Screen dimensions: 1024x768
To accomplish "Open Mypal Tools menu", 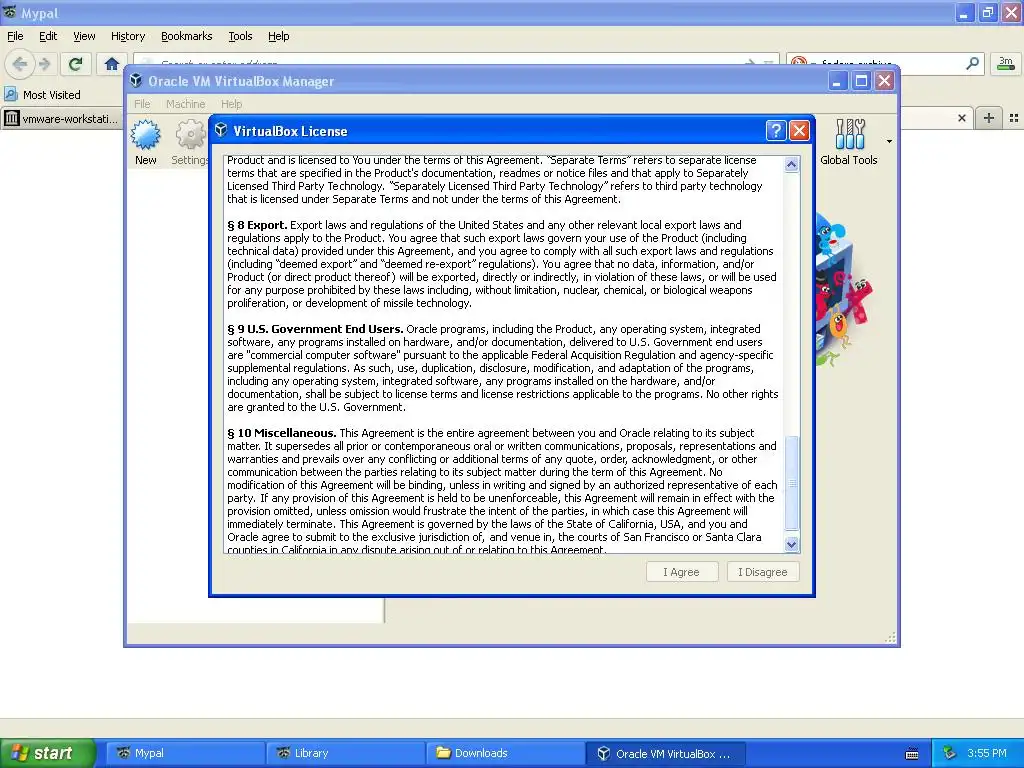I will pyautogui.click(x=240, y=36).
